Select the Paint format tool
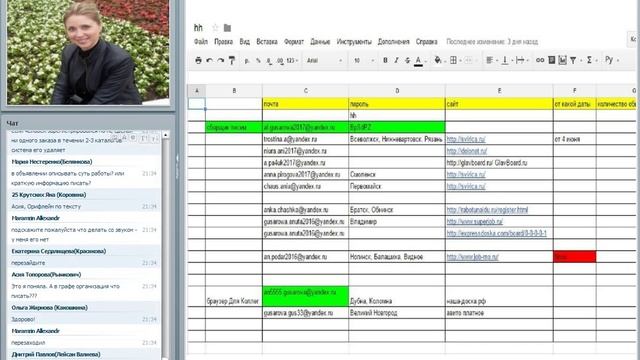Screen dimensions: 640x360 point(232,60)
